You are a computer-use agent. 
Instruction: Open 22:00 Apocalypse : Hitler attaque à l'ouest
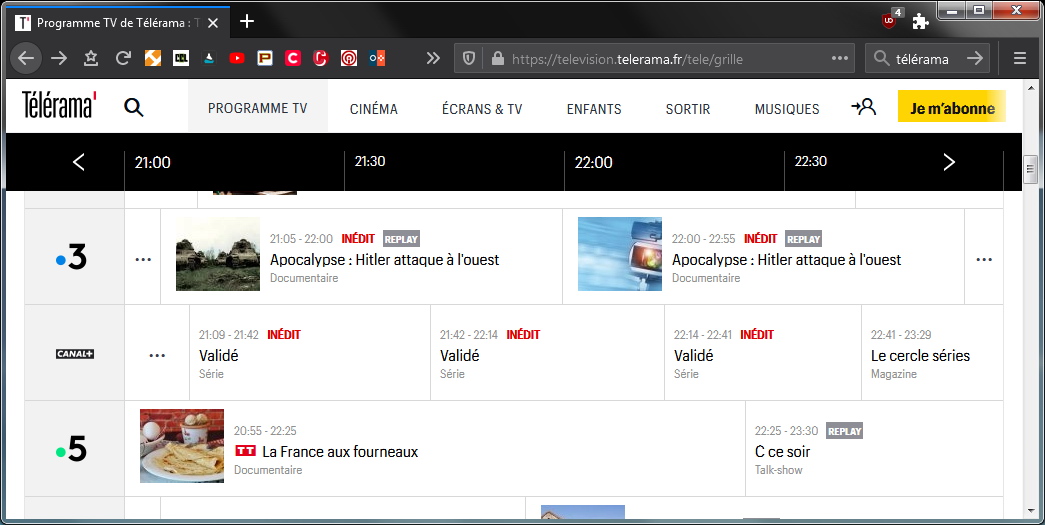[x=786, y=260]
